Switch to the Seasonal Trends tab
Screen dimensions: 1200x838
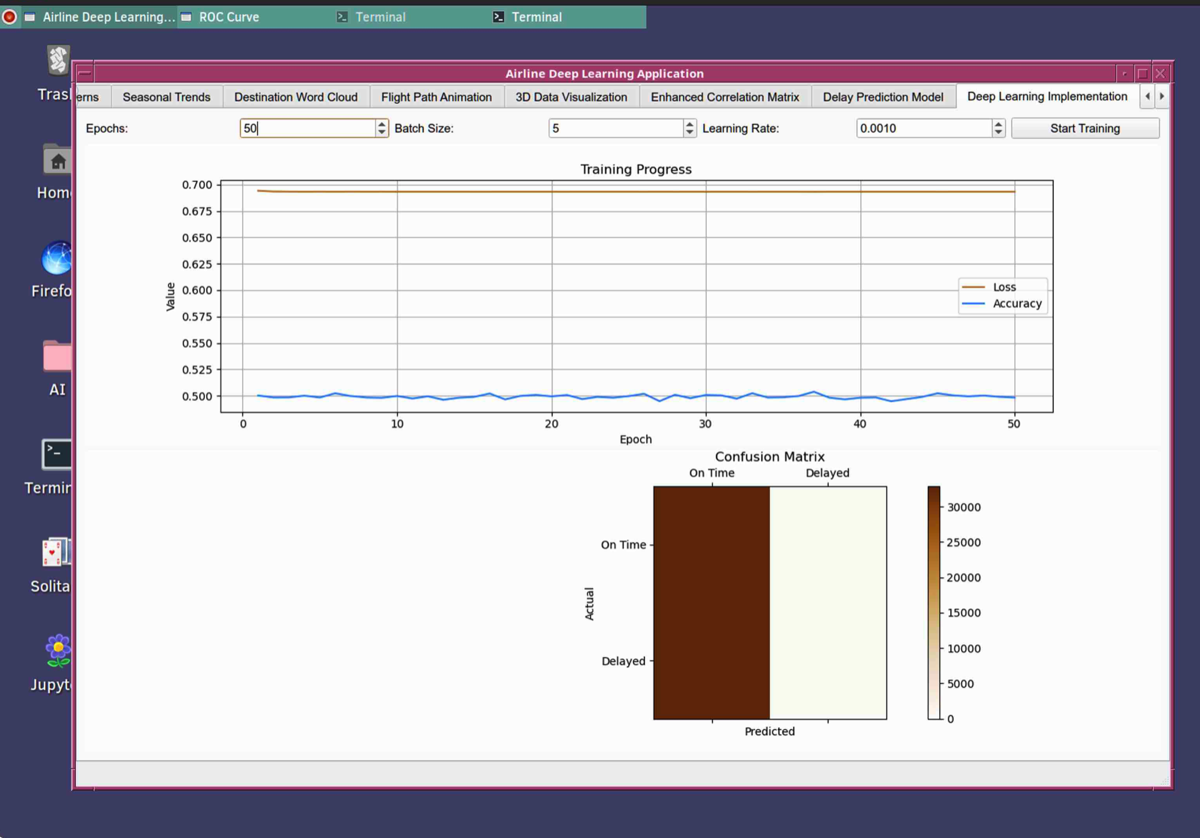(166, 97)
